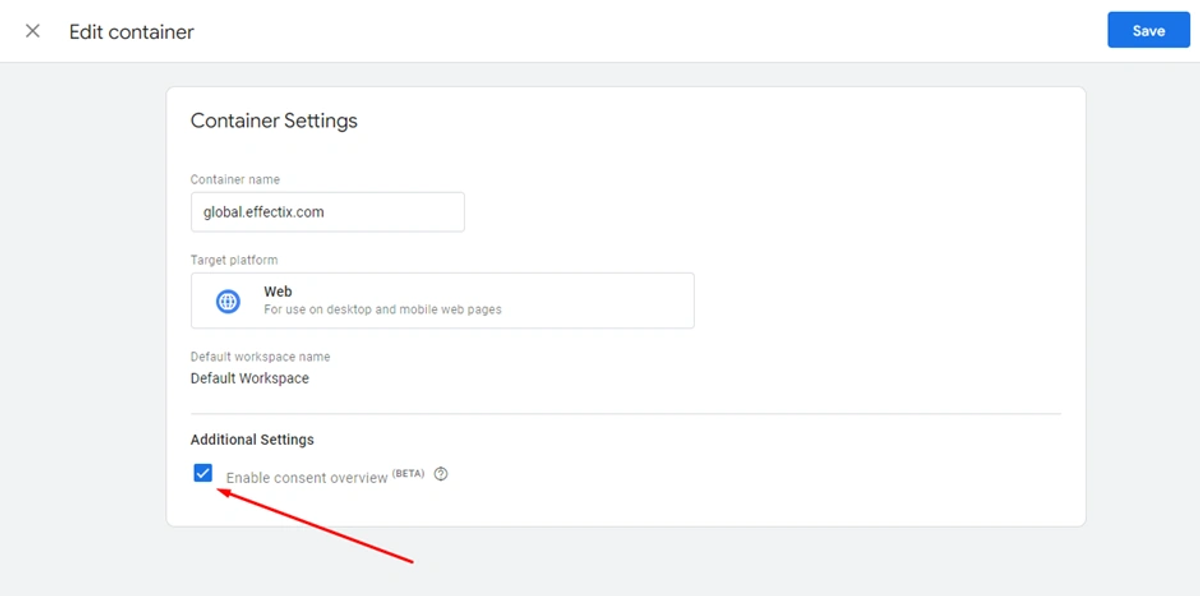Close the Edit container panel
1200x596 pixels.
(33, 31)
